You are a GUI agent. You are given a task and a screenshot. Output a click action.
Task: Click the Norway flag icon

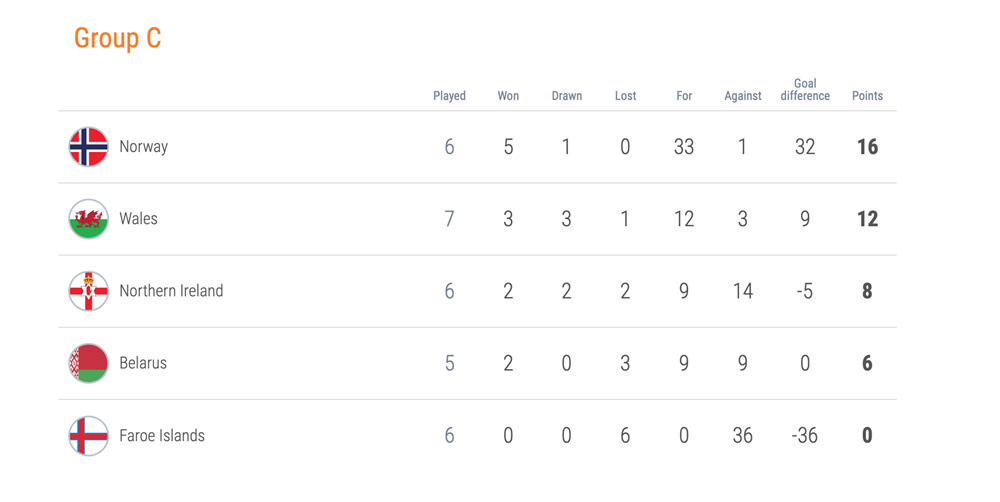(x=89, y=147)
